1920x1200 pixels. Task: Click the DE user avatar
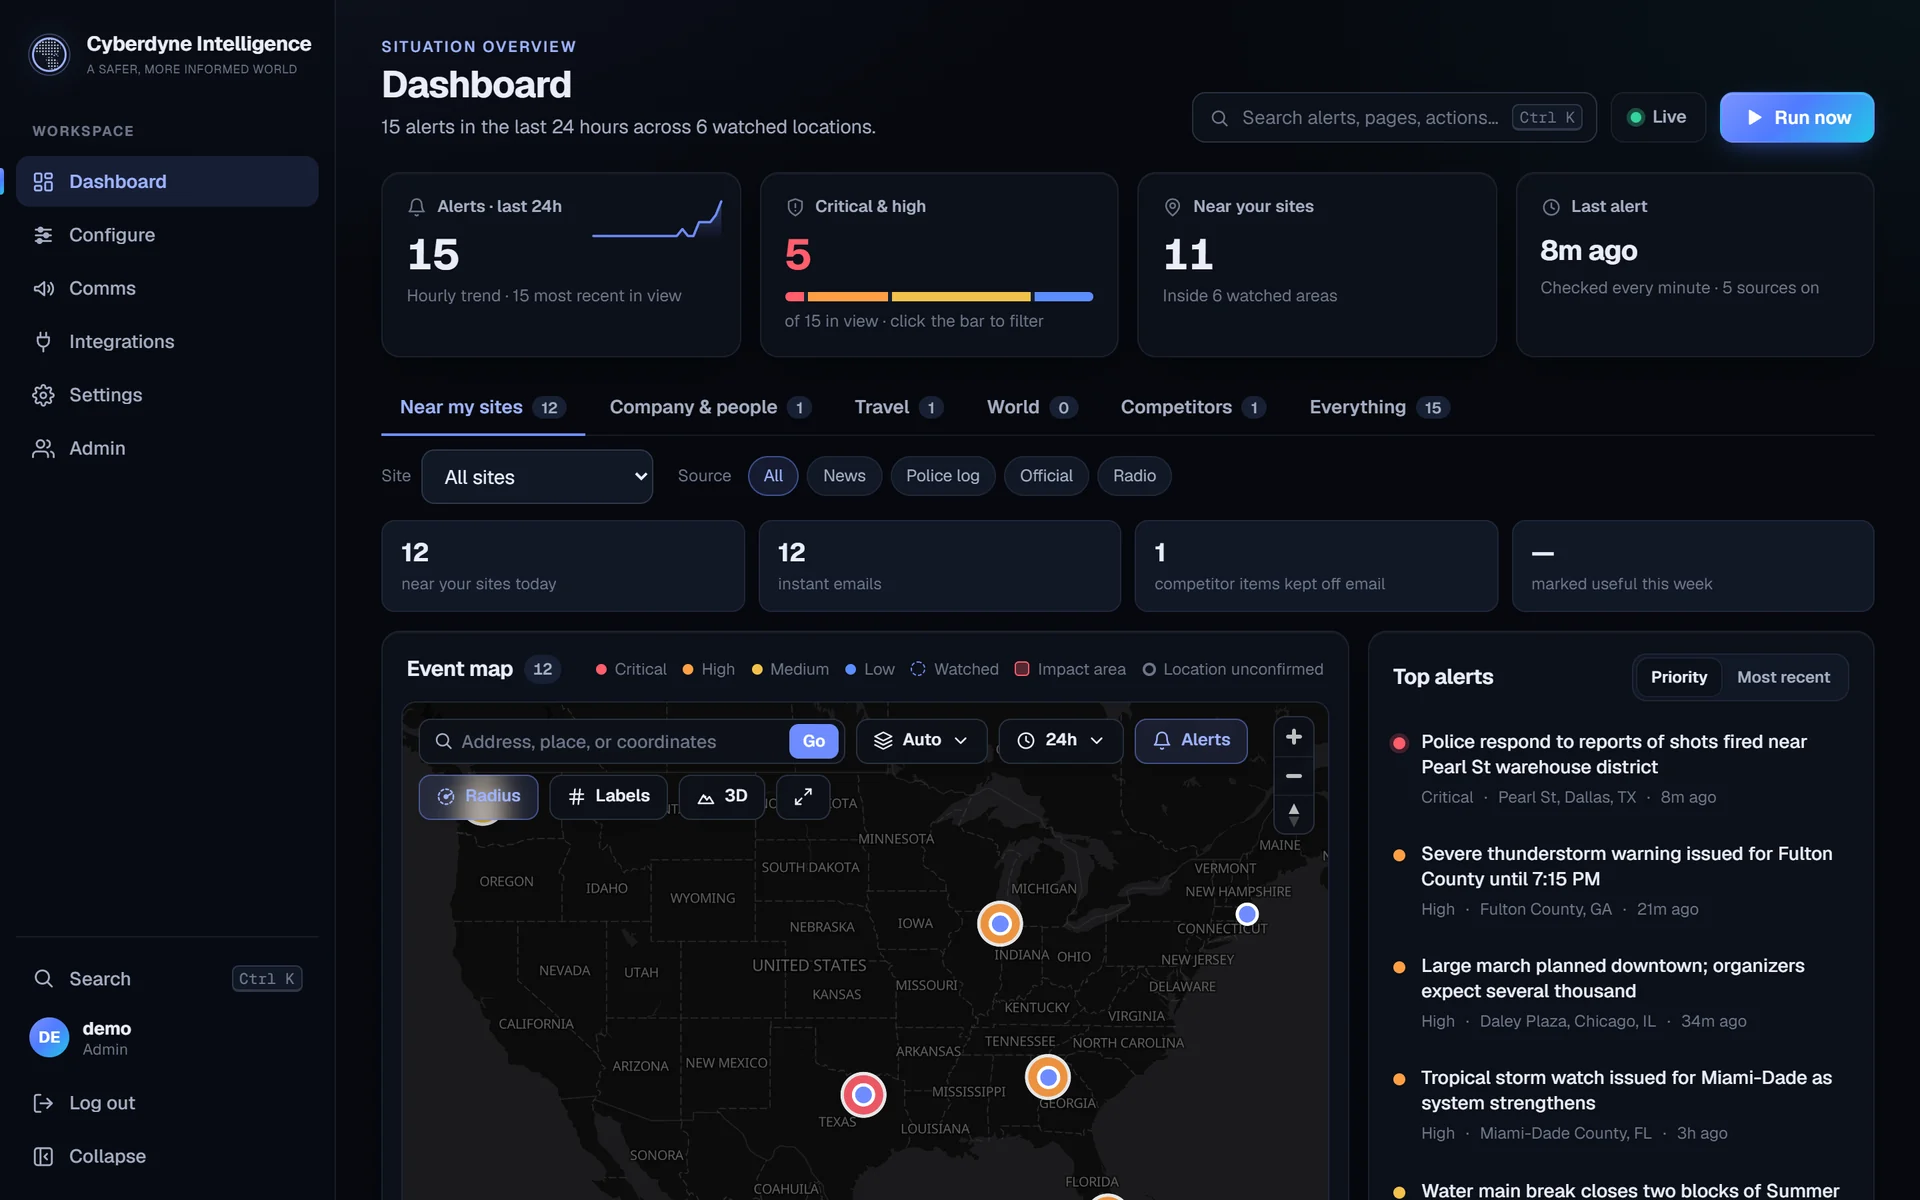[x=49, y=1037]
